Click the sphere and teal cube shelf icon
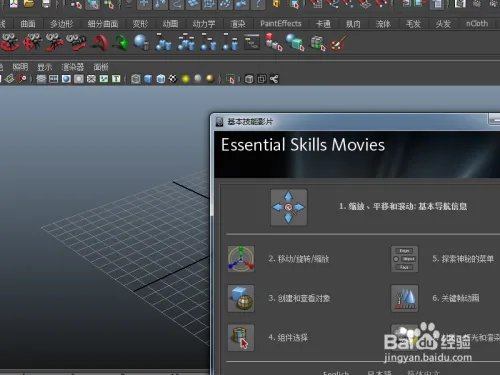The image size is (500, 375). [295, 42]
